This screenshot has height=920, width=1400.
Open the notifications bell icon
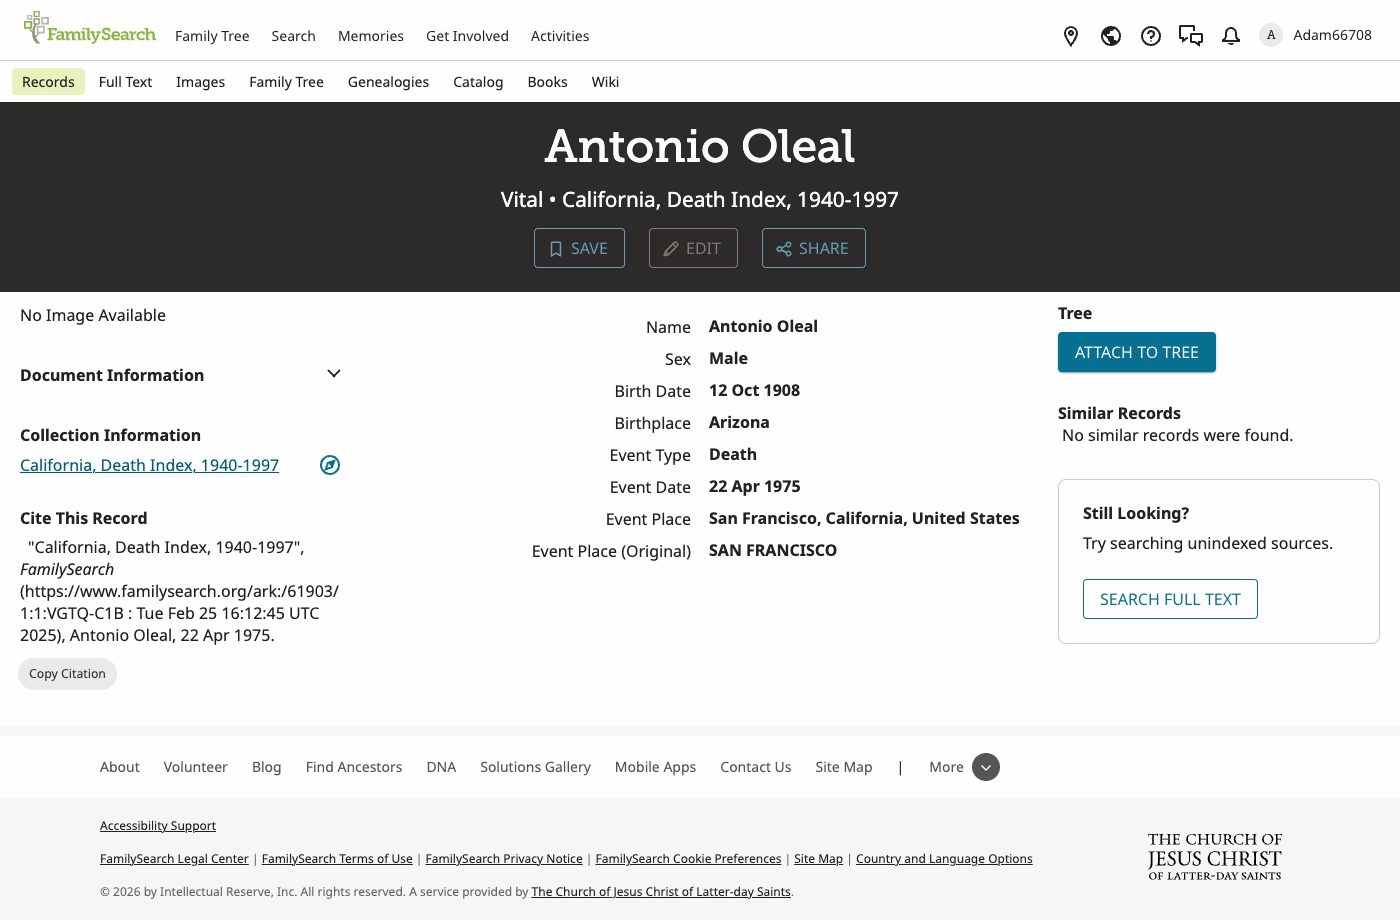point(1231,36)
